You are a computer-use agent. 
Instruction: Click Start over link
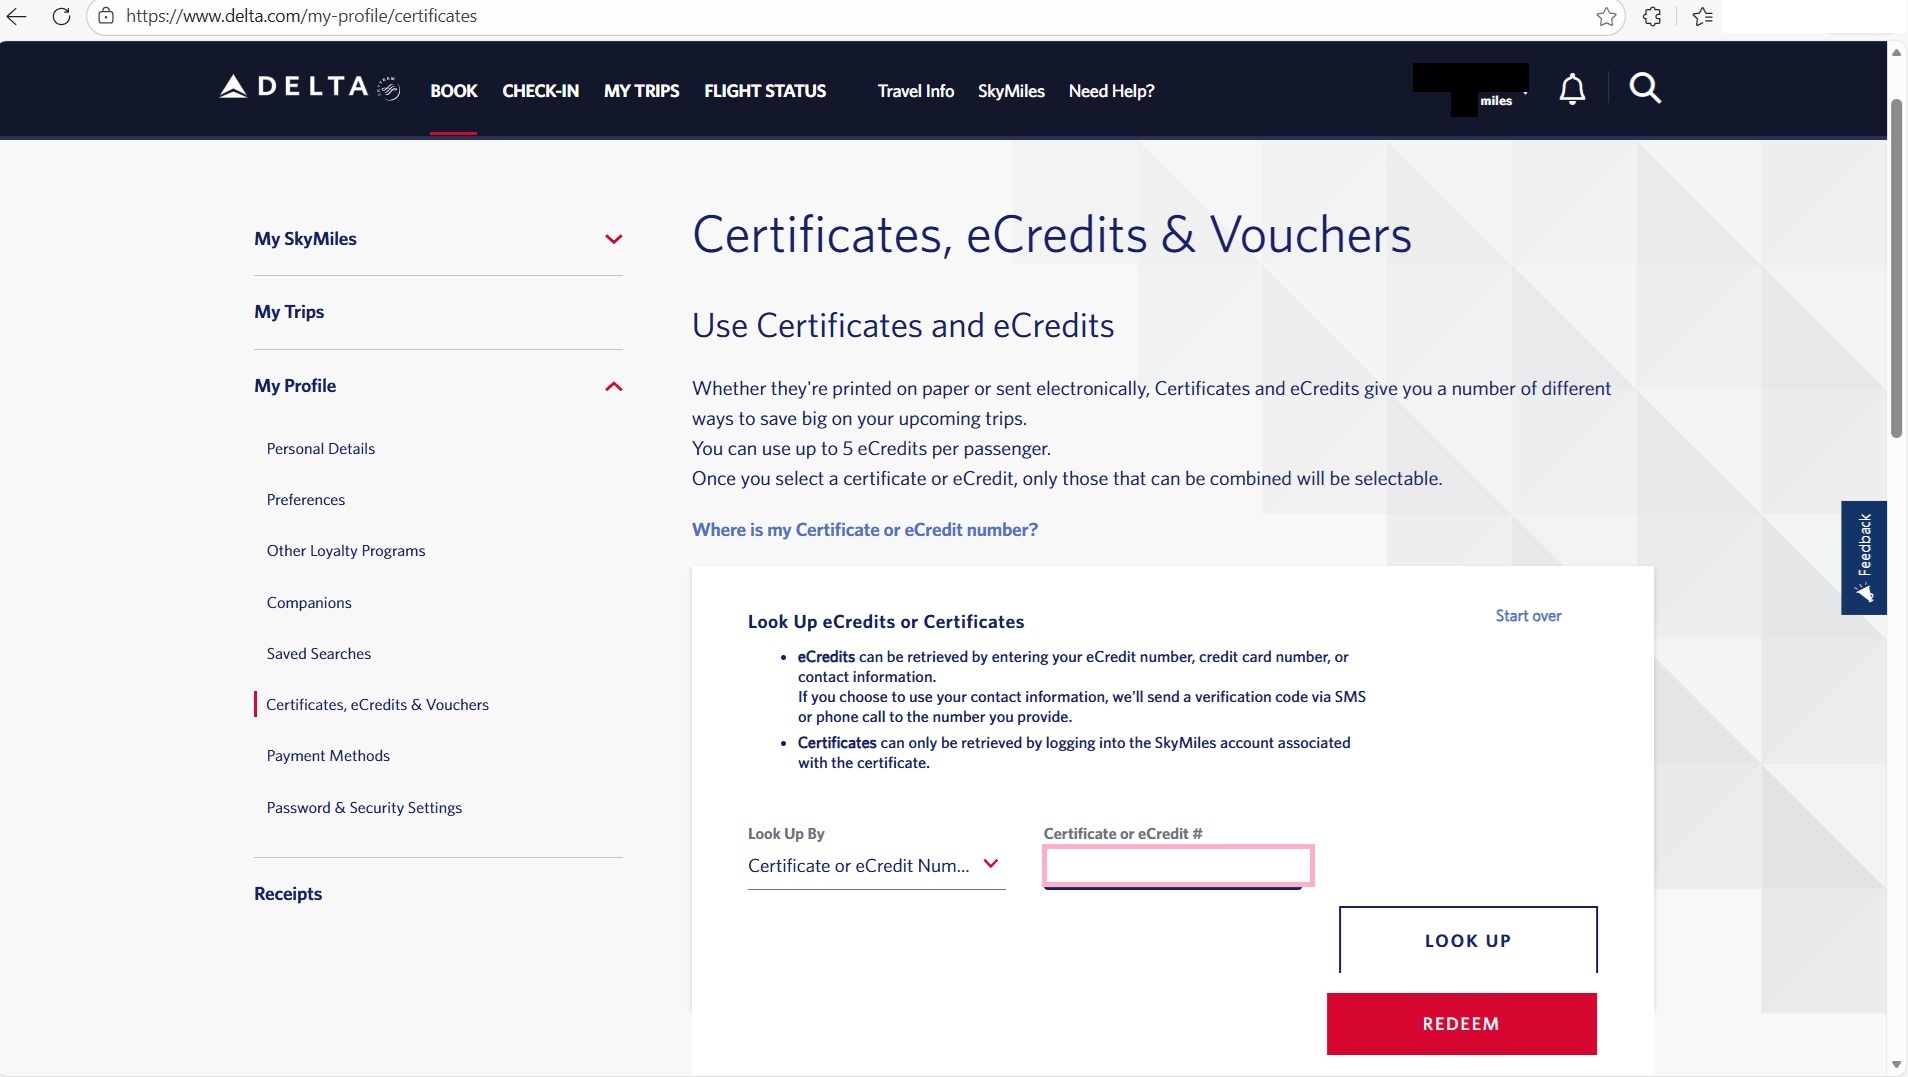(1528, 616)
